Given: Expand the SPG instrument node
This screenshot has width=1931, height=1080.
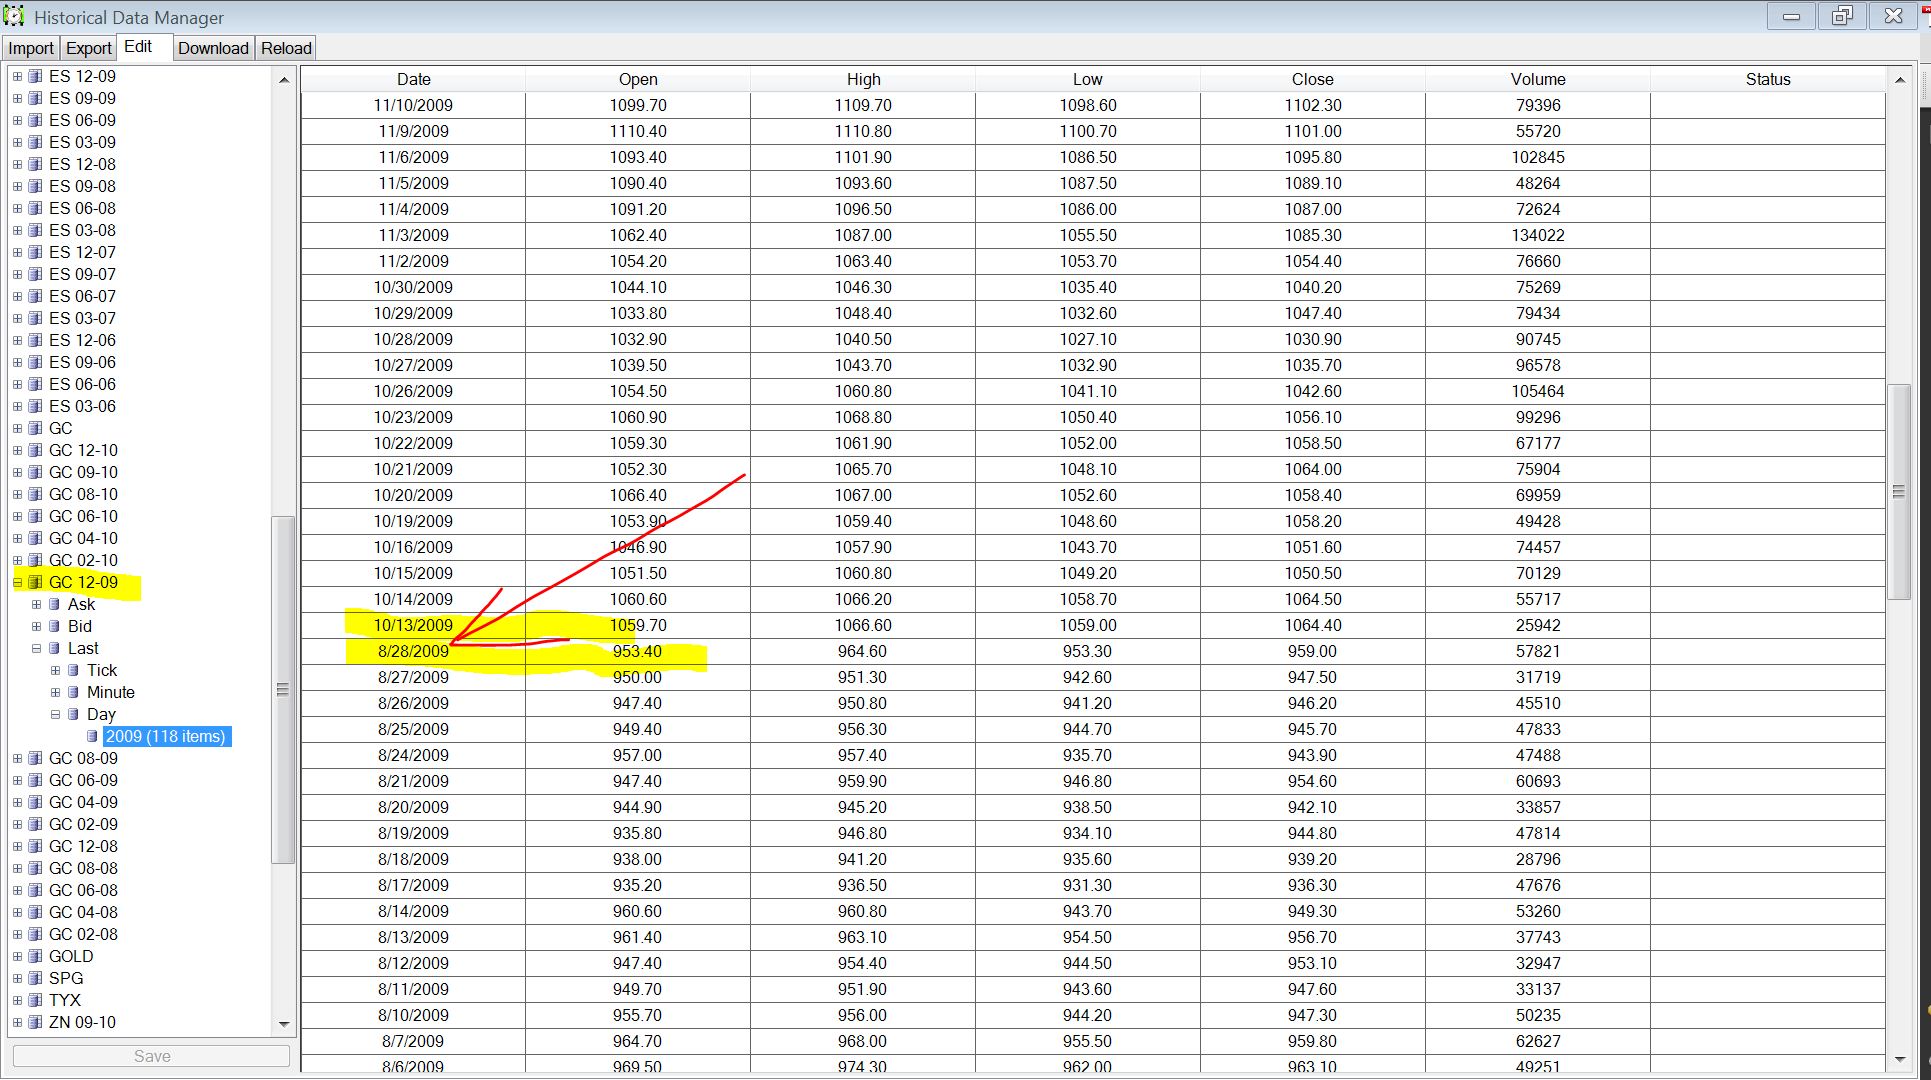Looking at the screenshot, I should click(17, 978).
